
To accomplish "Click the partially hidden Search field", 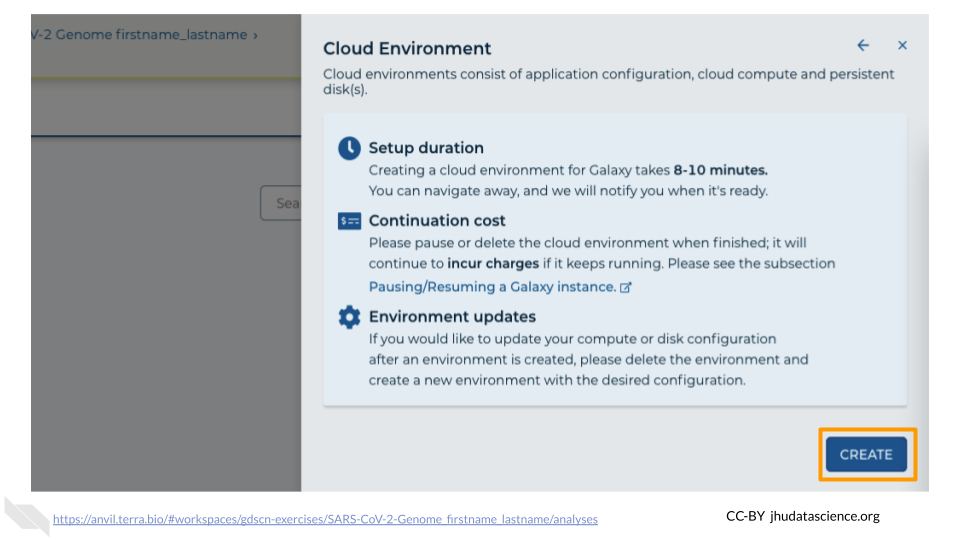I will tap(281, 203).
